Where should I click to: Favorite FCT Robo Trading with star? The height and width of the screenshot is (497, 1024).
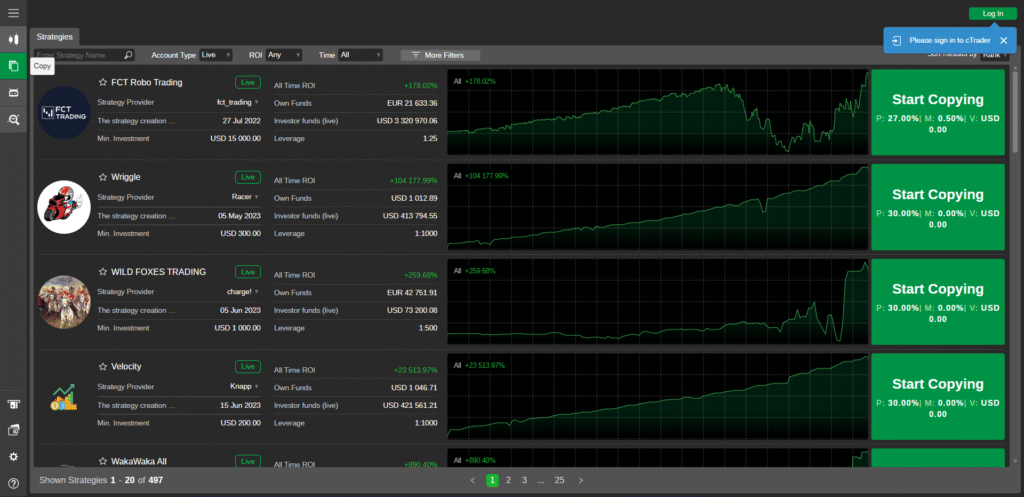tap(102, 82)
